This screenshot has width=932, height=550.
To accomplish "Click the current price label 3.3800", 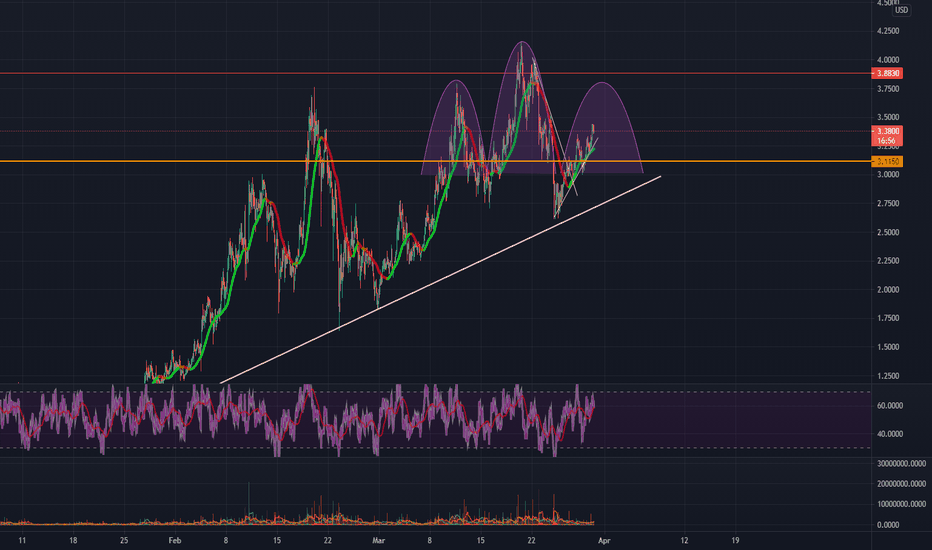I will pos(887,131).
